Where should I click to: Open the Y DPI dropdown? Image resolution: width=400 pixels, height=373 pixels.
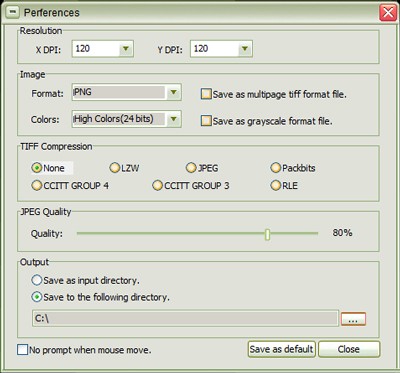(245, 49)
